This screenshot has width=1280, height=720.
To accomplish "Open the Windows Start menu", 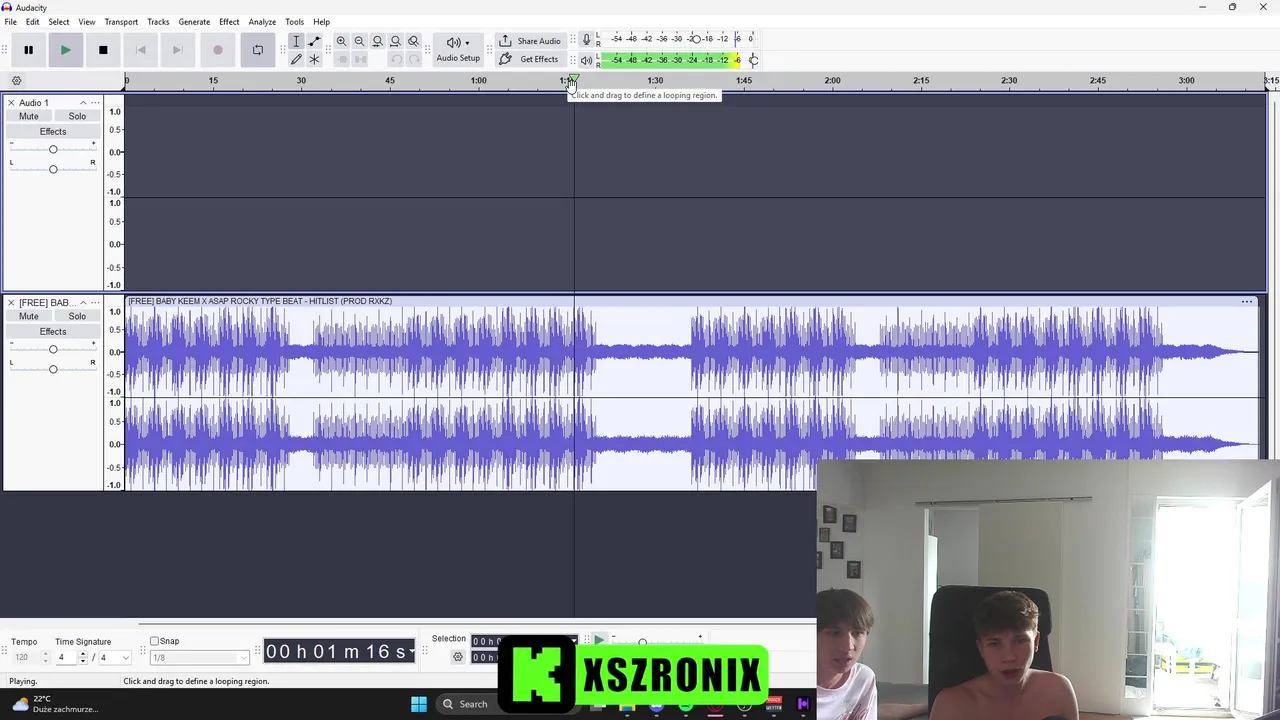I will tap(419, 704).
